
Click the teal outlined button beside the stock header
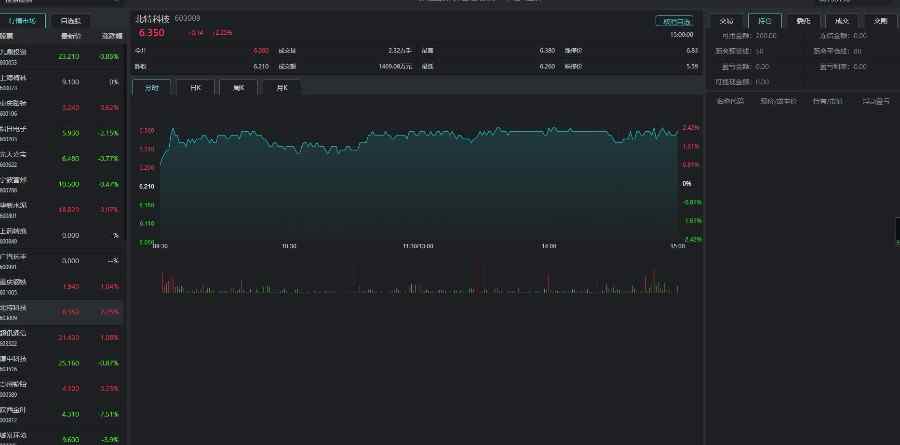(674, 21)
